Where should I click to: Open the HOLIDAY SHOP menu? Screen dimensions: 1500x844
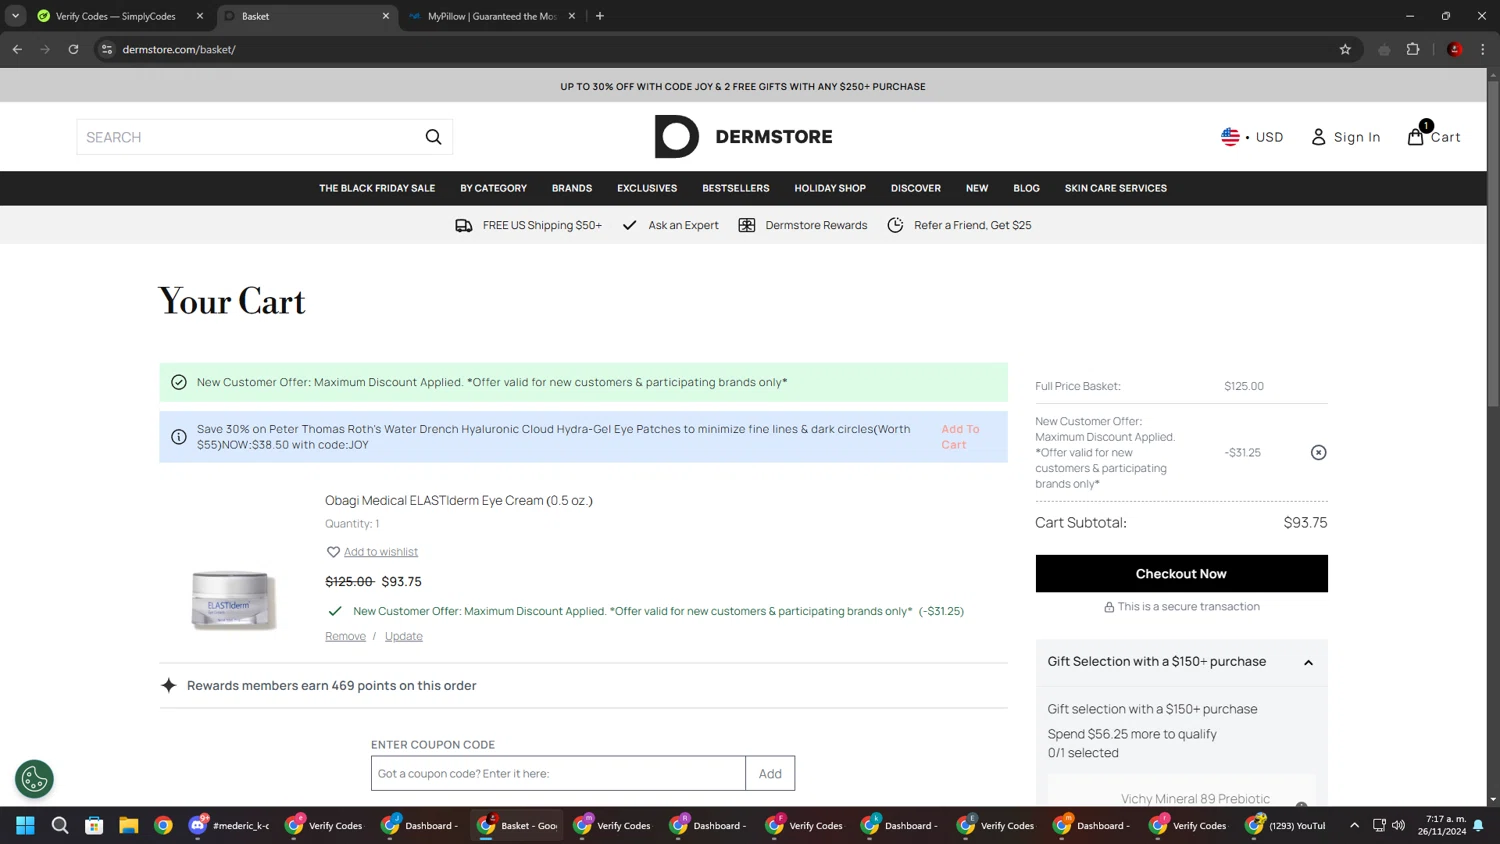(830, 188)
